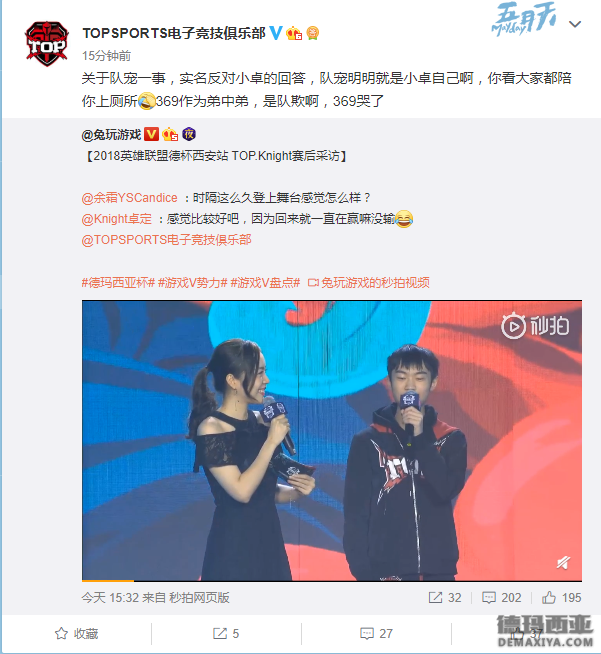Viewport: 601px width, 654px height.
Task: Open the TOP Sports team logo avatar
Action: click(46, 44)
